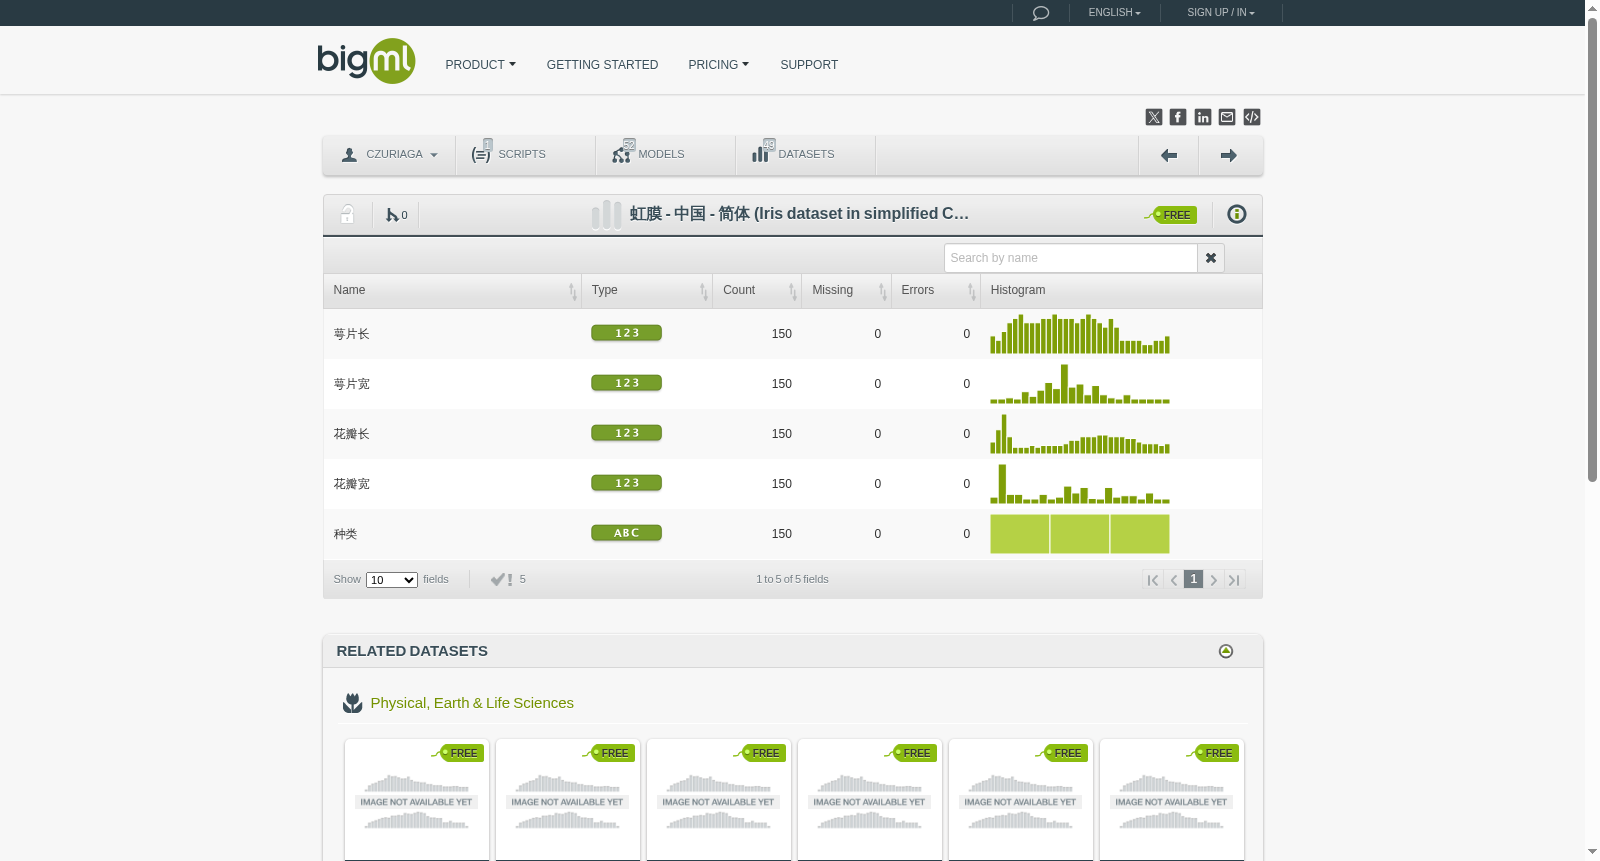Go back with left arrow button
The image size is (1600, 861).
1168,155
